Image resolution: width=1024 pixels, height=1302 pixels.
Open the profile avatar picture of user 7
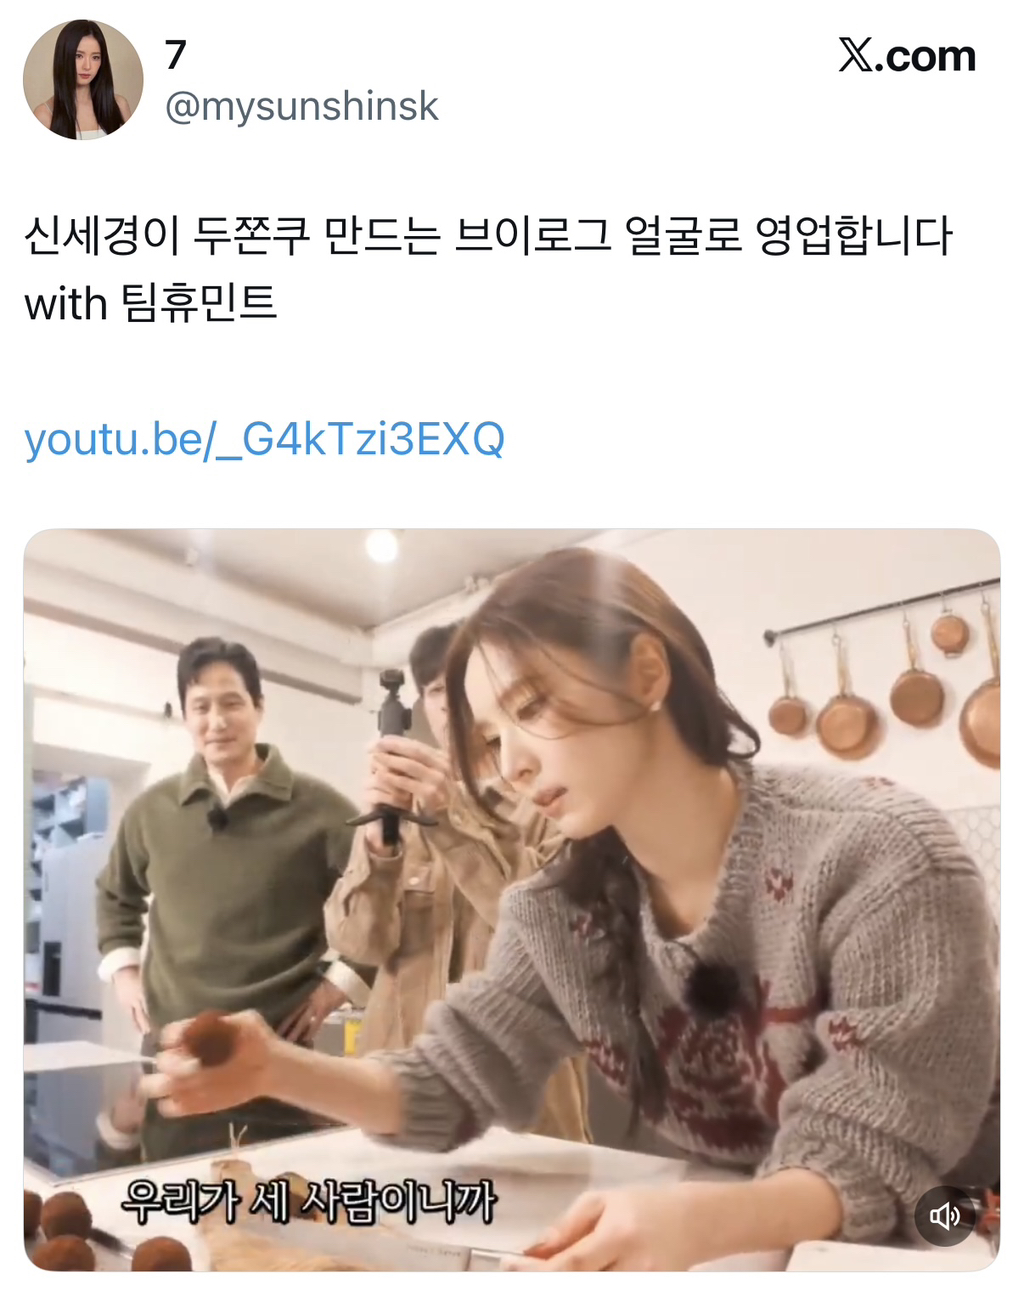pyautogui.click(x=84, y=79)
